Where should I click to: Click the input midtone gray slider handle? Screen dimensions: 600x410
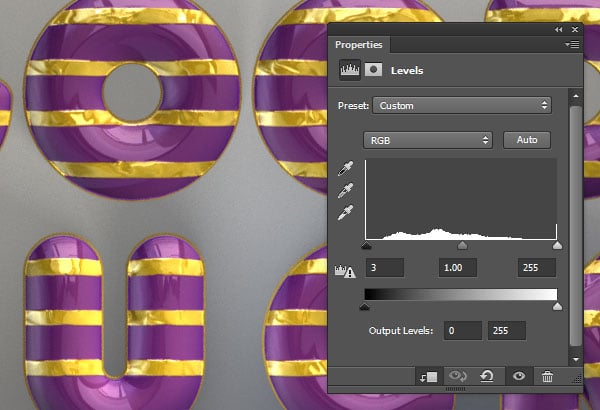coord(462,245)
